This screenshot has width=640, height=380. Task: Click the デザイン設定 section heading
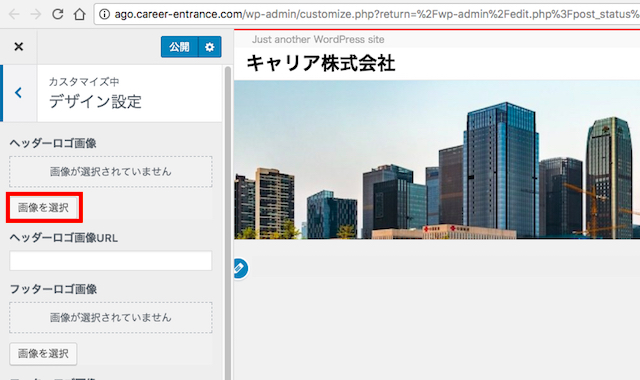tap(96, 102)
